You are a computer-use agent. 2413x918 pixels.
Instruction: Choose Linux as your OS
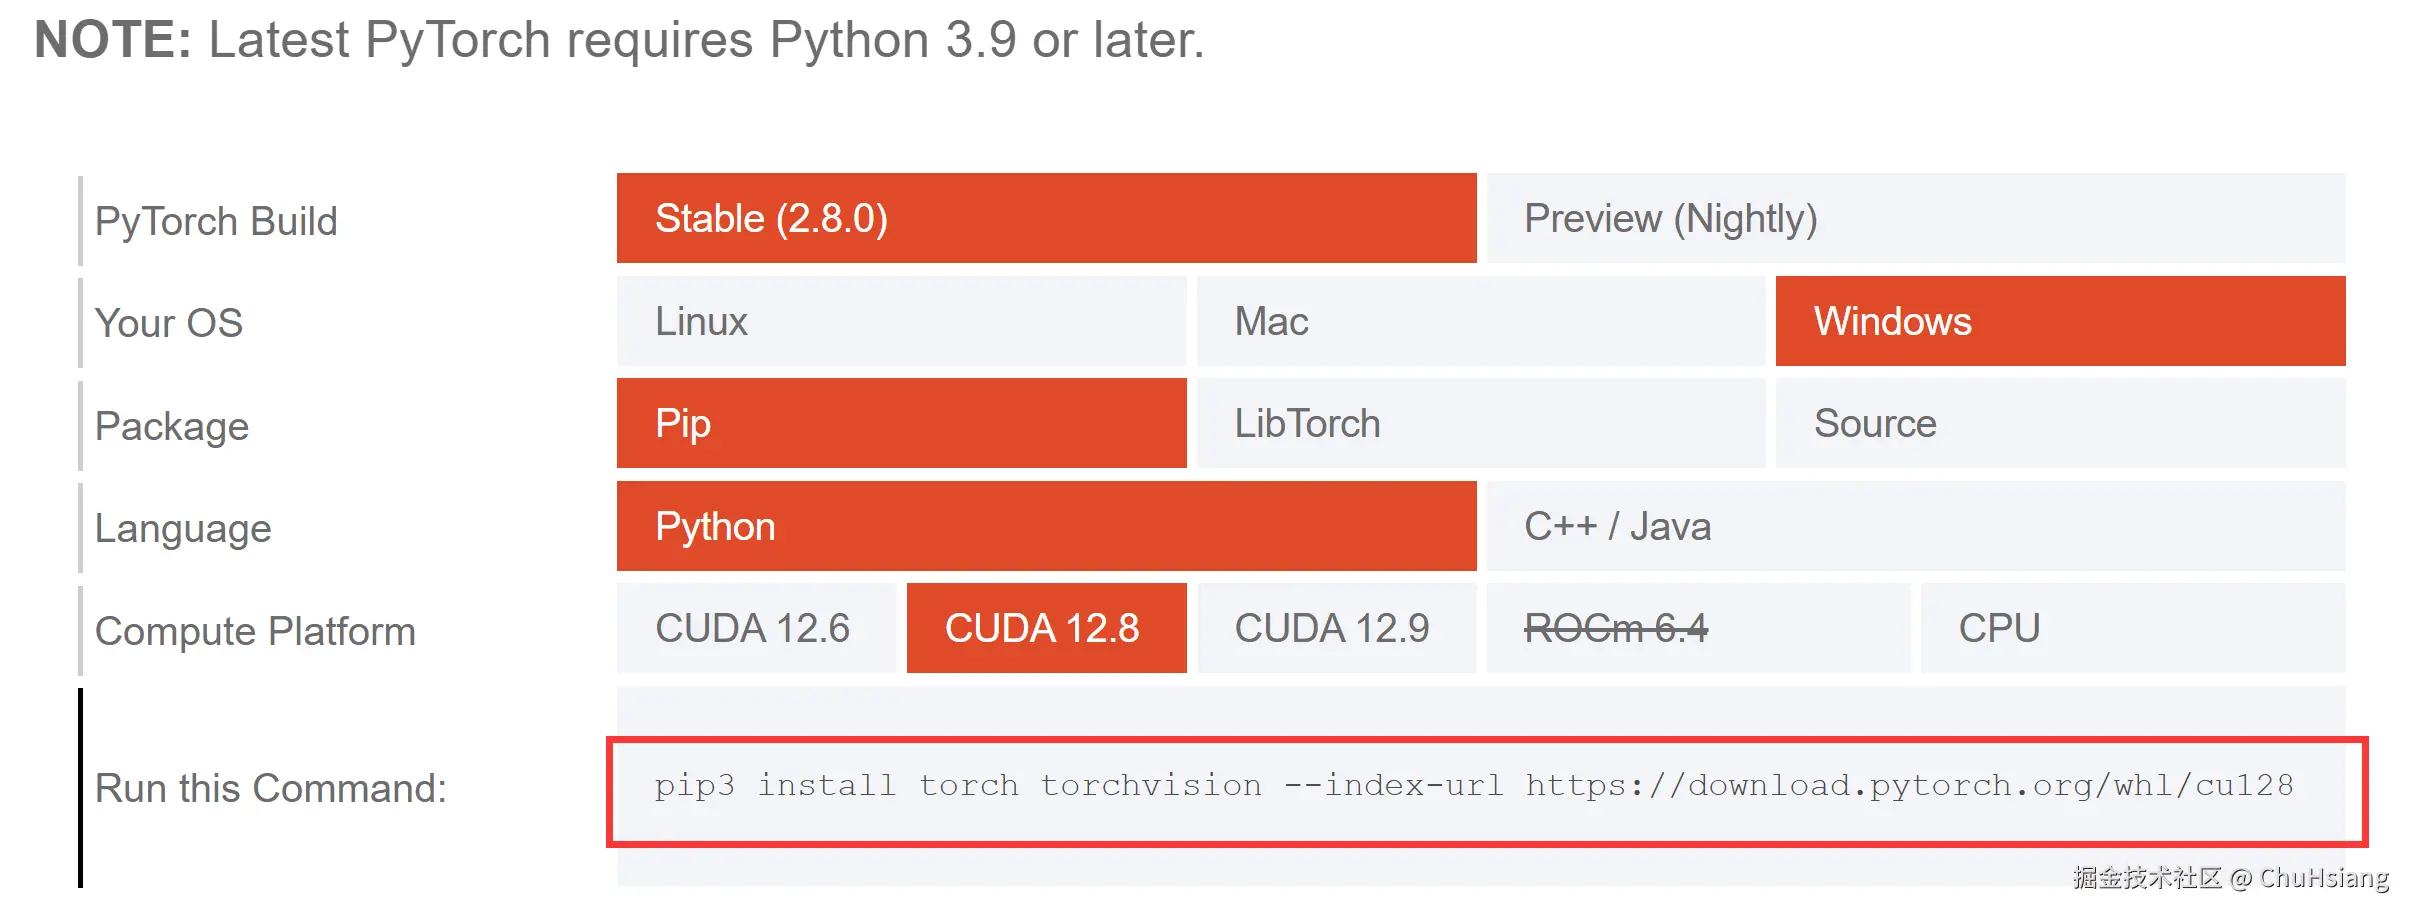coord(900,321)
